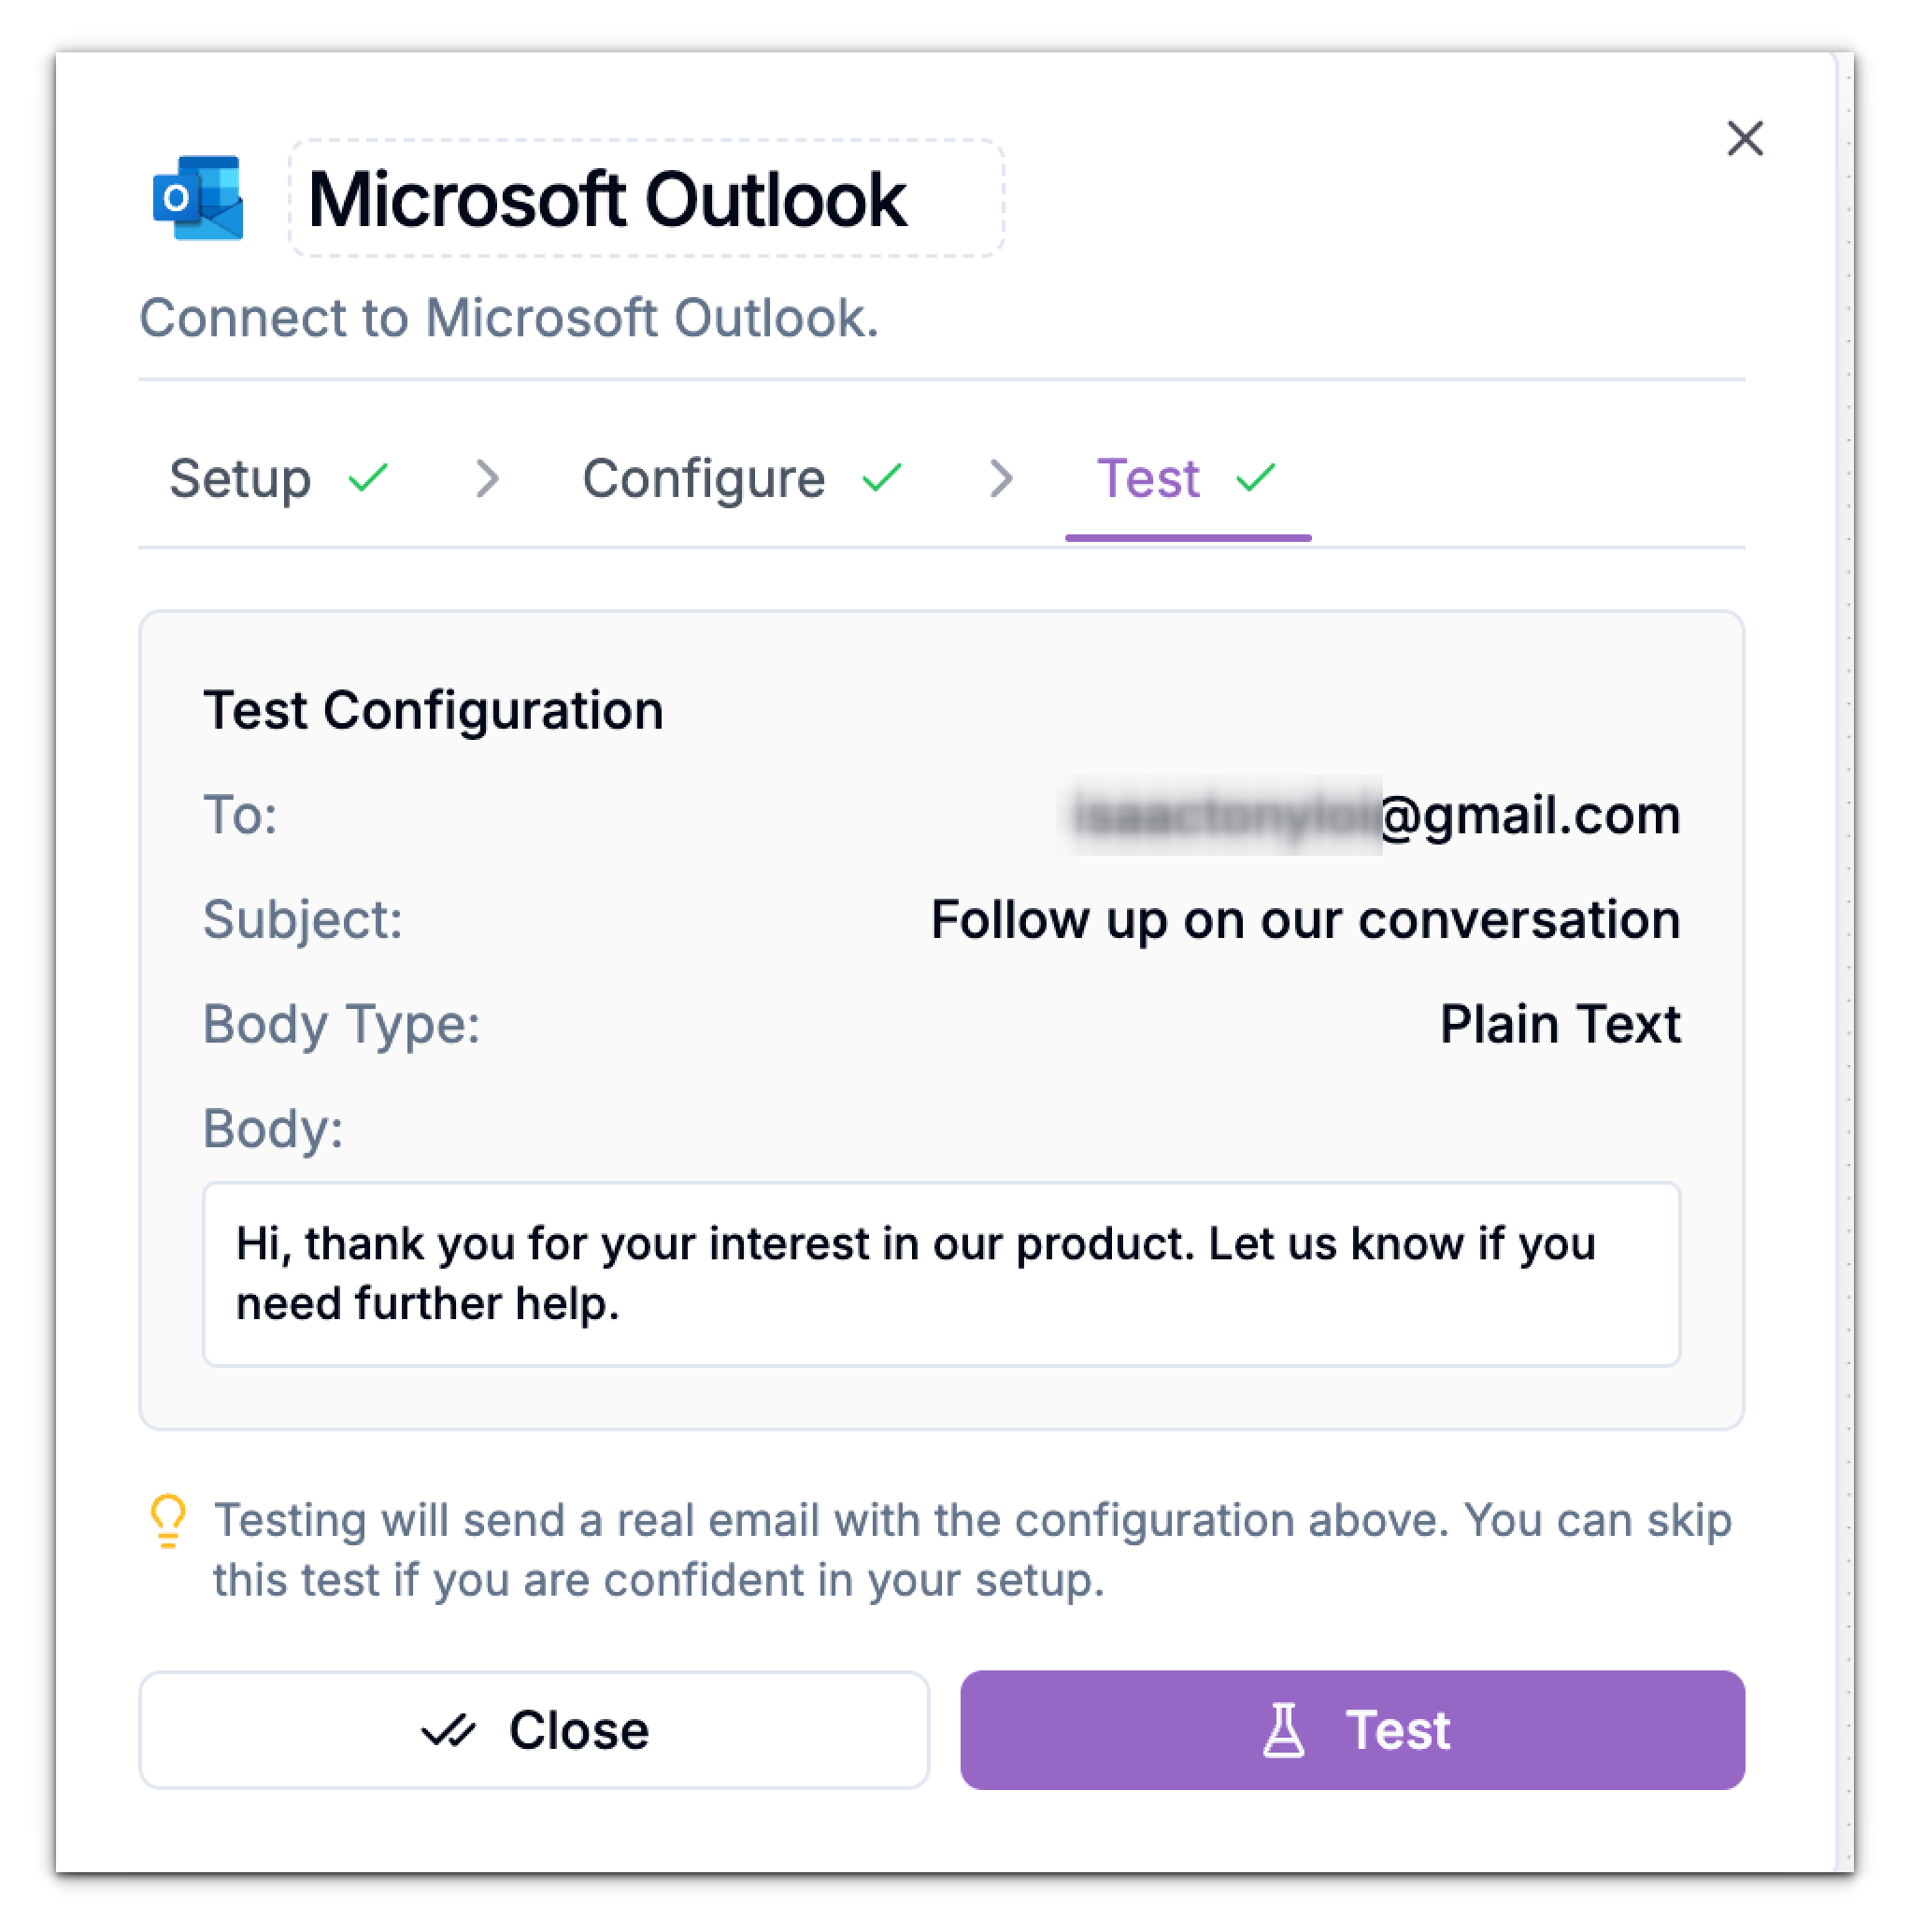Click the green checkmark beside Setup

(x=367, y=478)
